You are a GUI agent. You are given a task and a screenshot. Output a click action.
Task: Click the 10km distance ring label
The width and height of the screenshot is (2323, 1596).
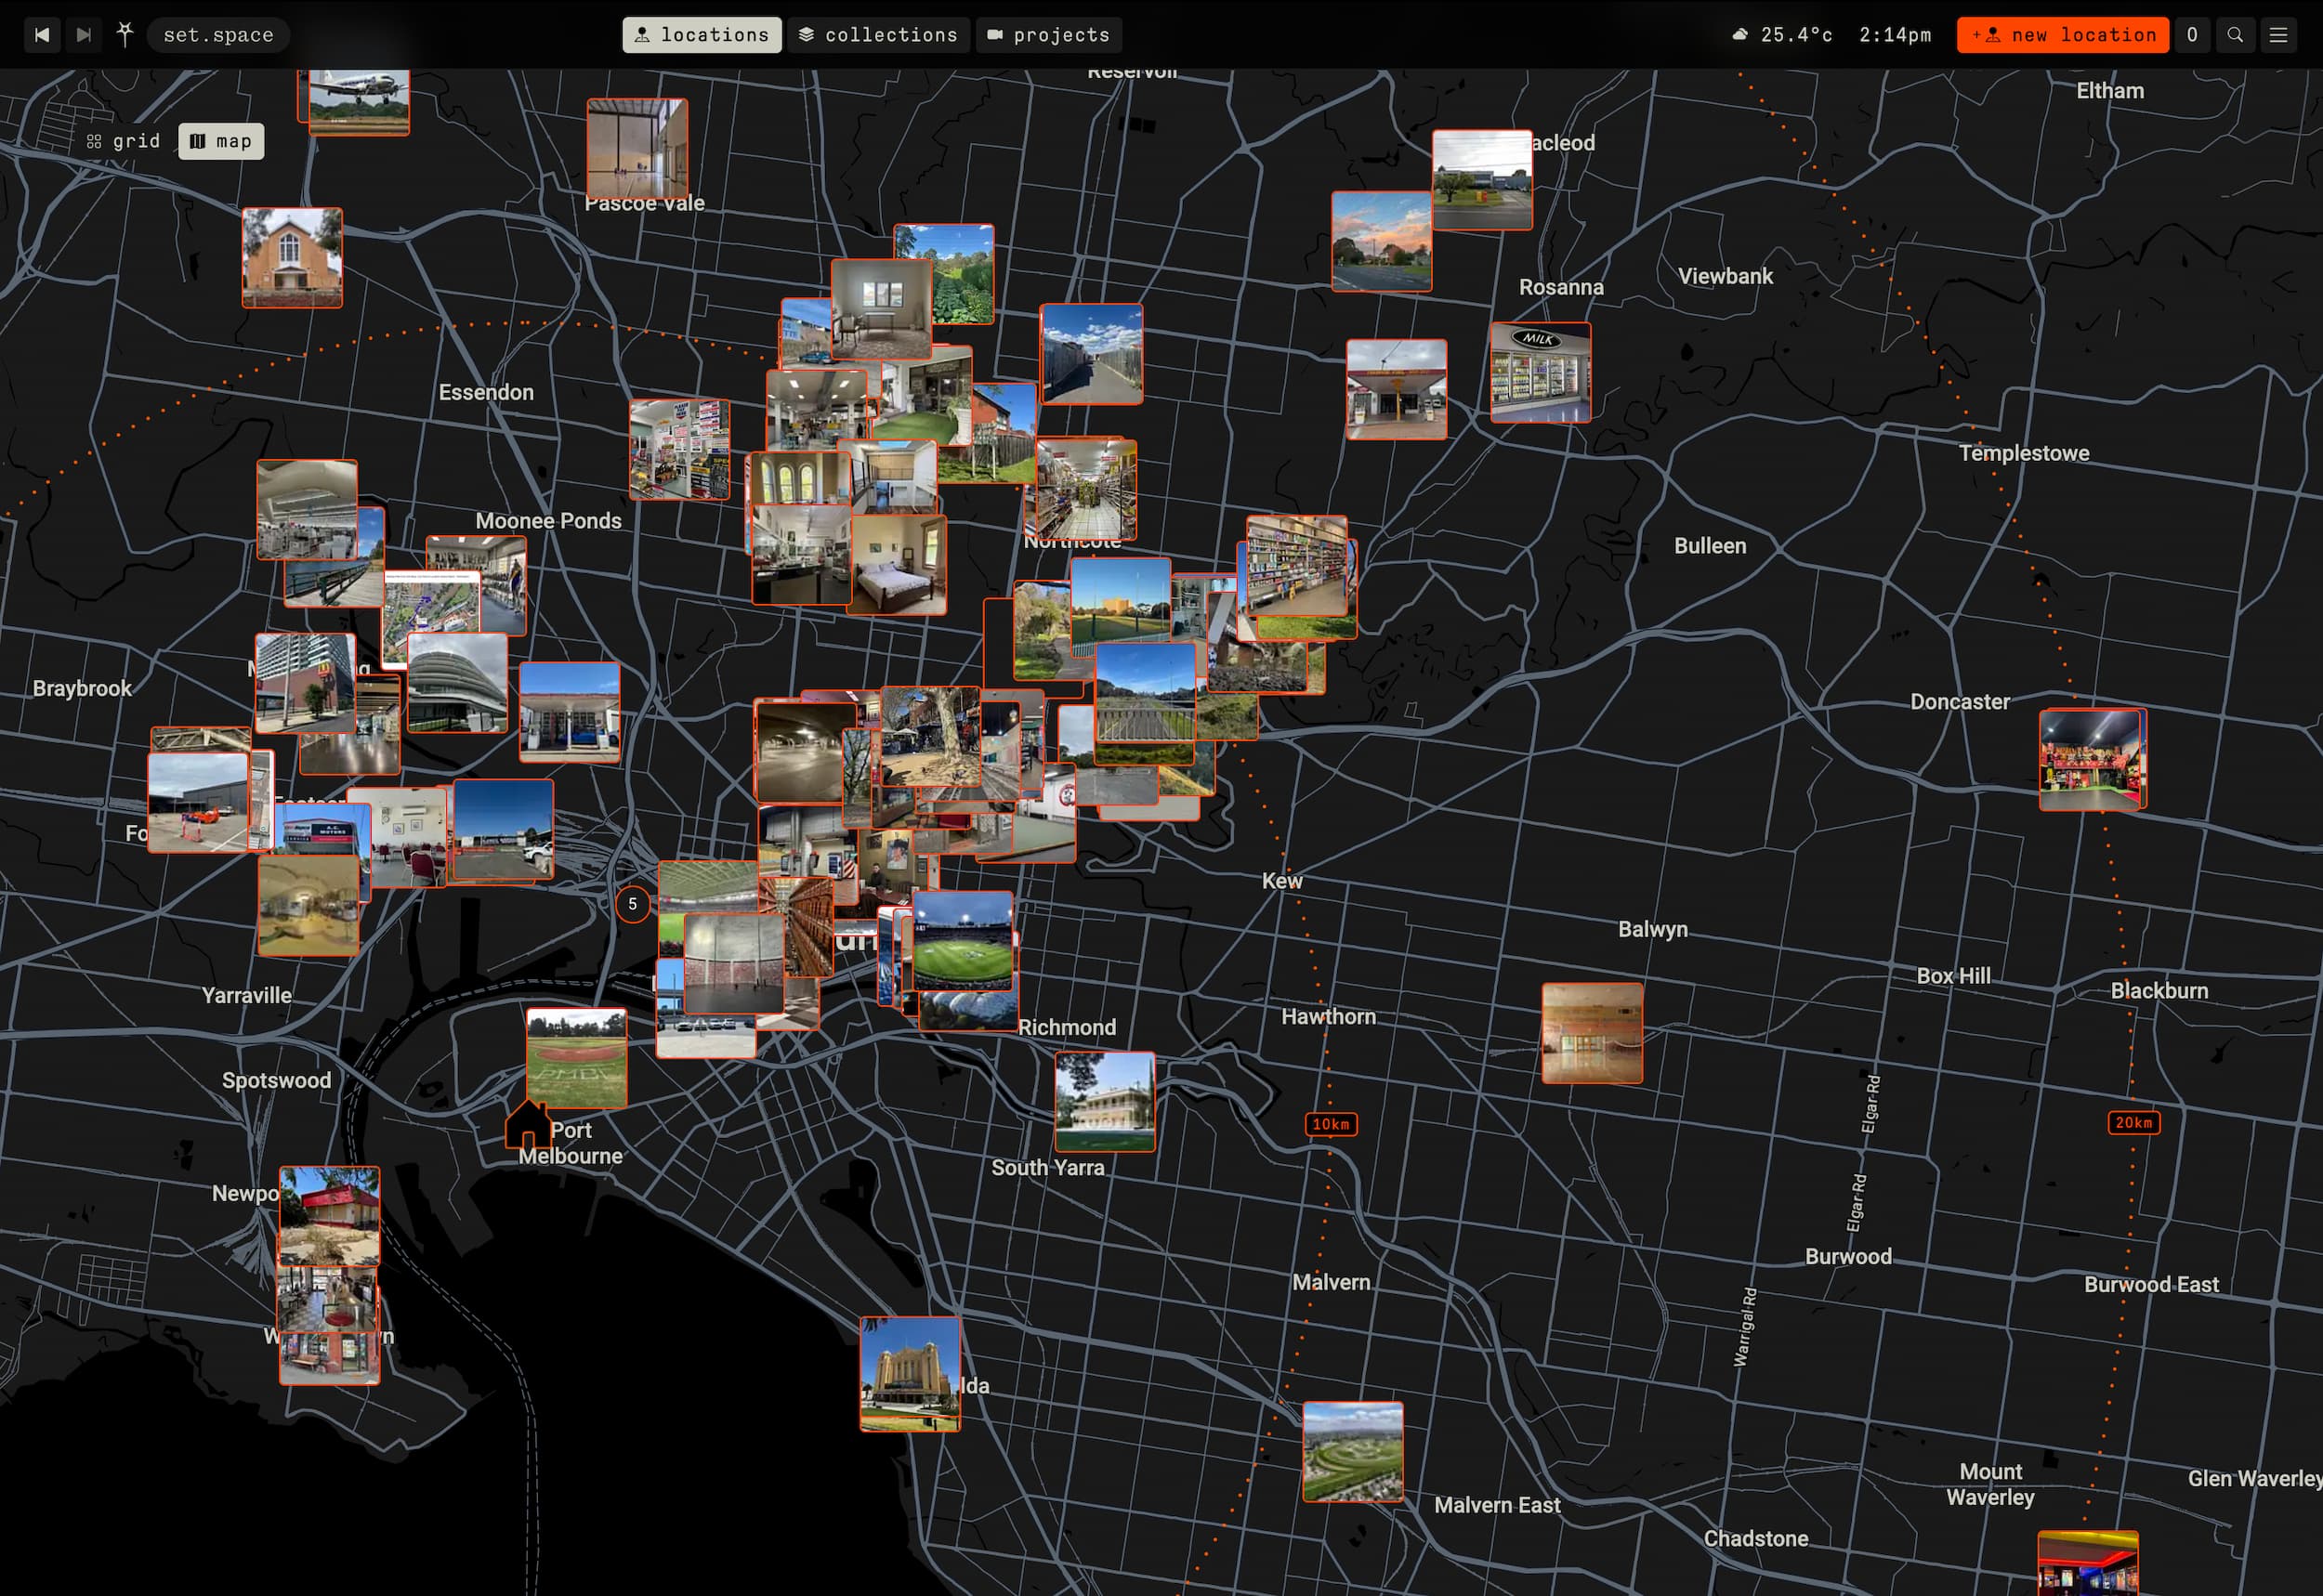click(x=1331, y=1124)
